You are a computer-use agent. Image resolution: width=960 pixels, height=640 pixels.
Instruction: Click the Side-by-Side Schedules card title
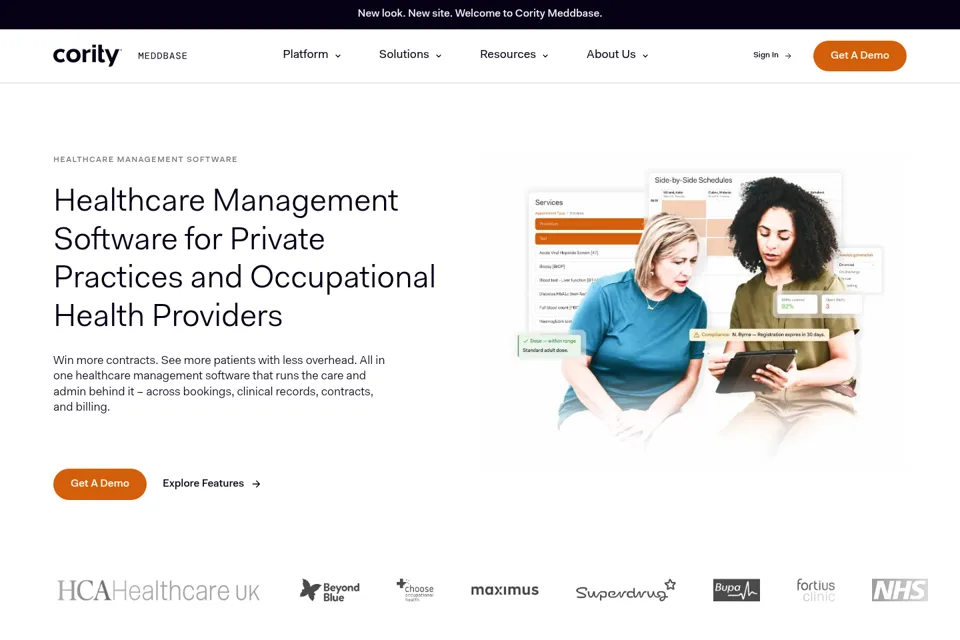click(693, 180)
